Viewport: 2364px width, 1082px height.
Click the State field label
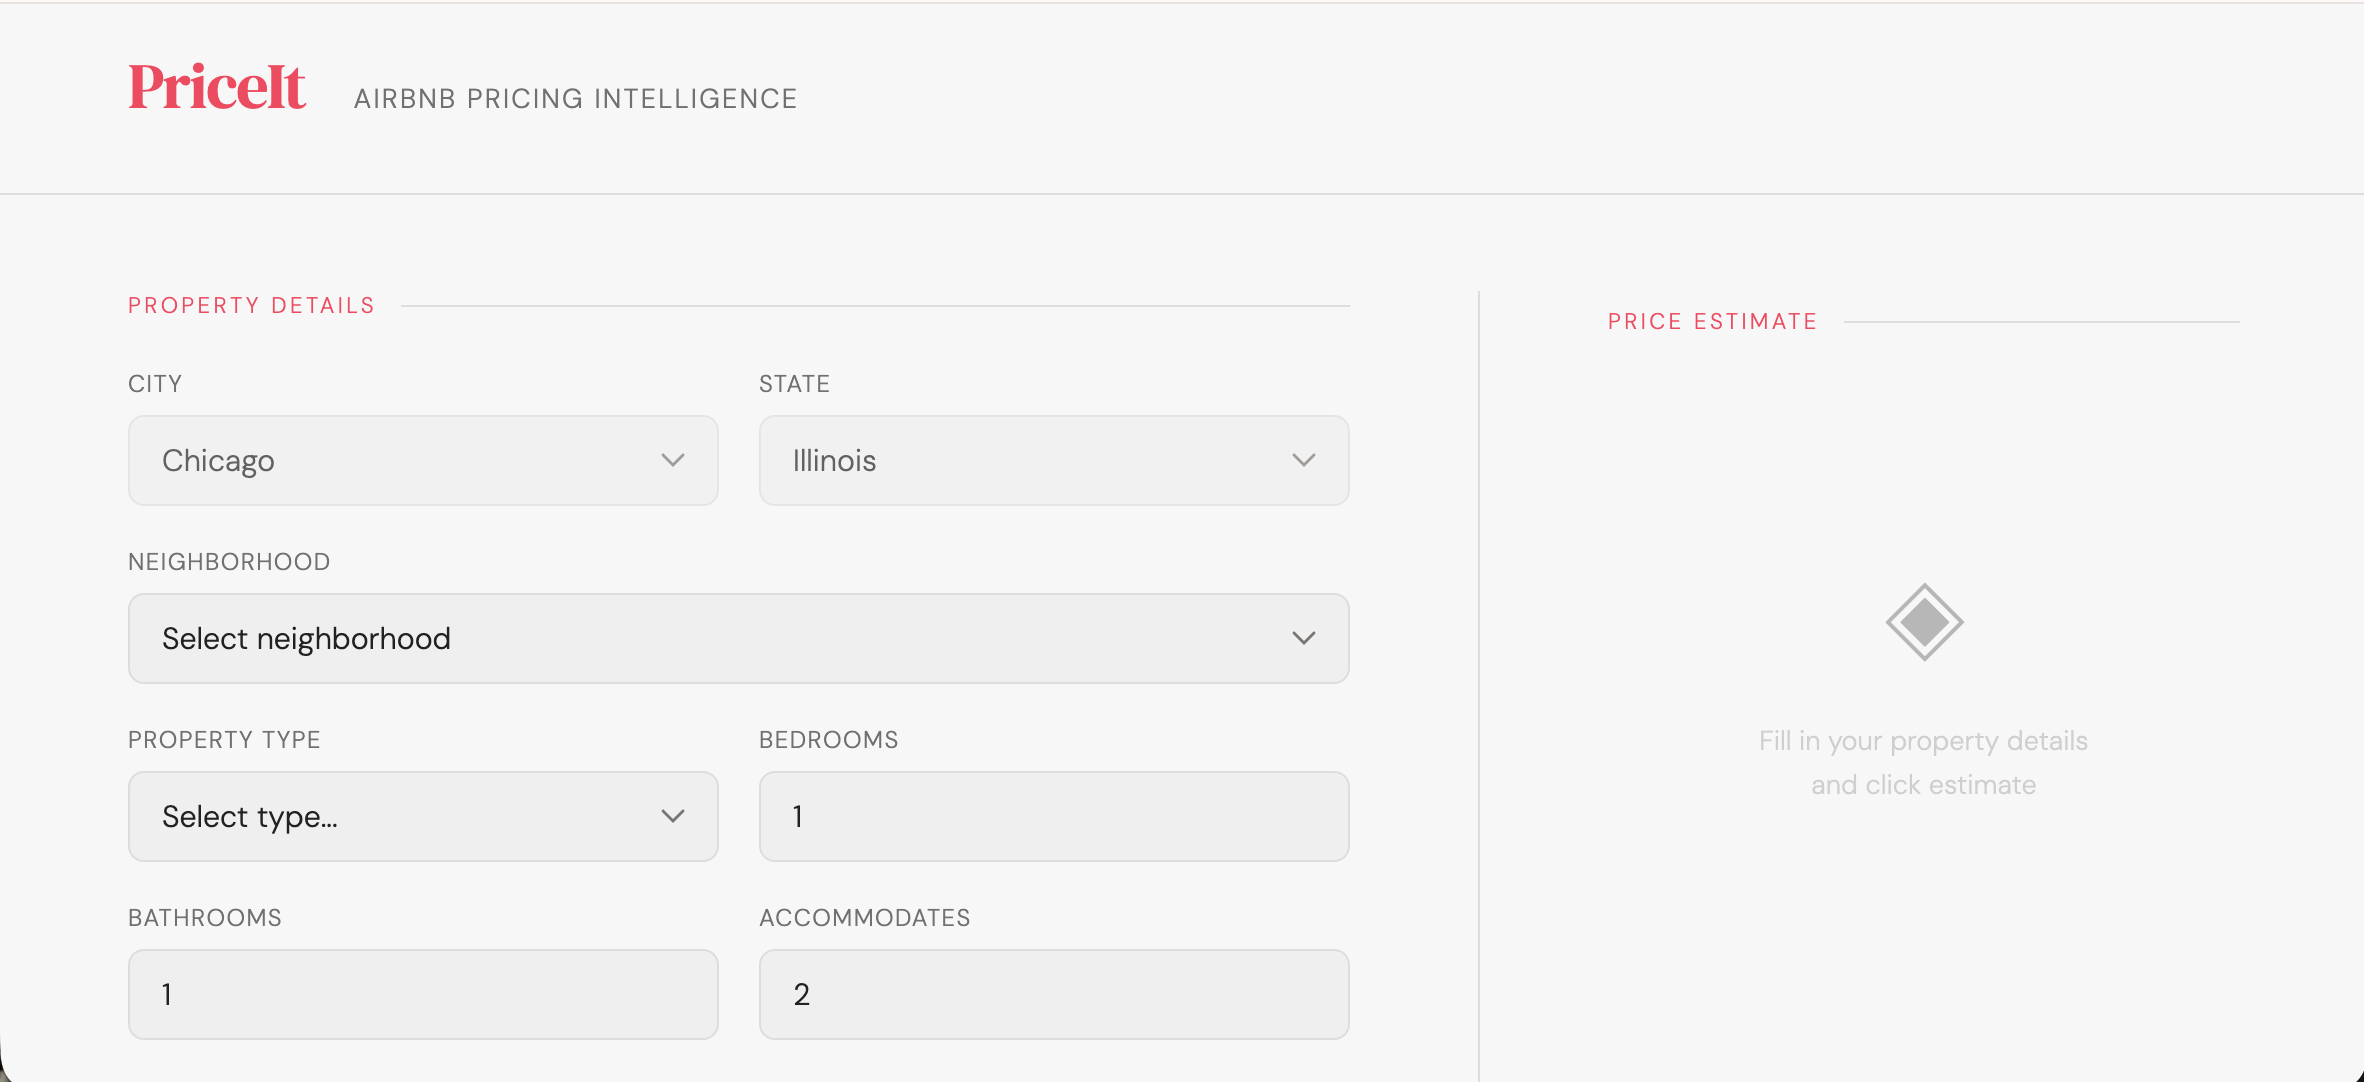tap(794, 384)
